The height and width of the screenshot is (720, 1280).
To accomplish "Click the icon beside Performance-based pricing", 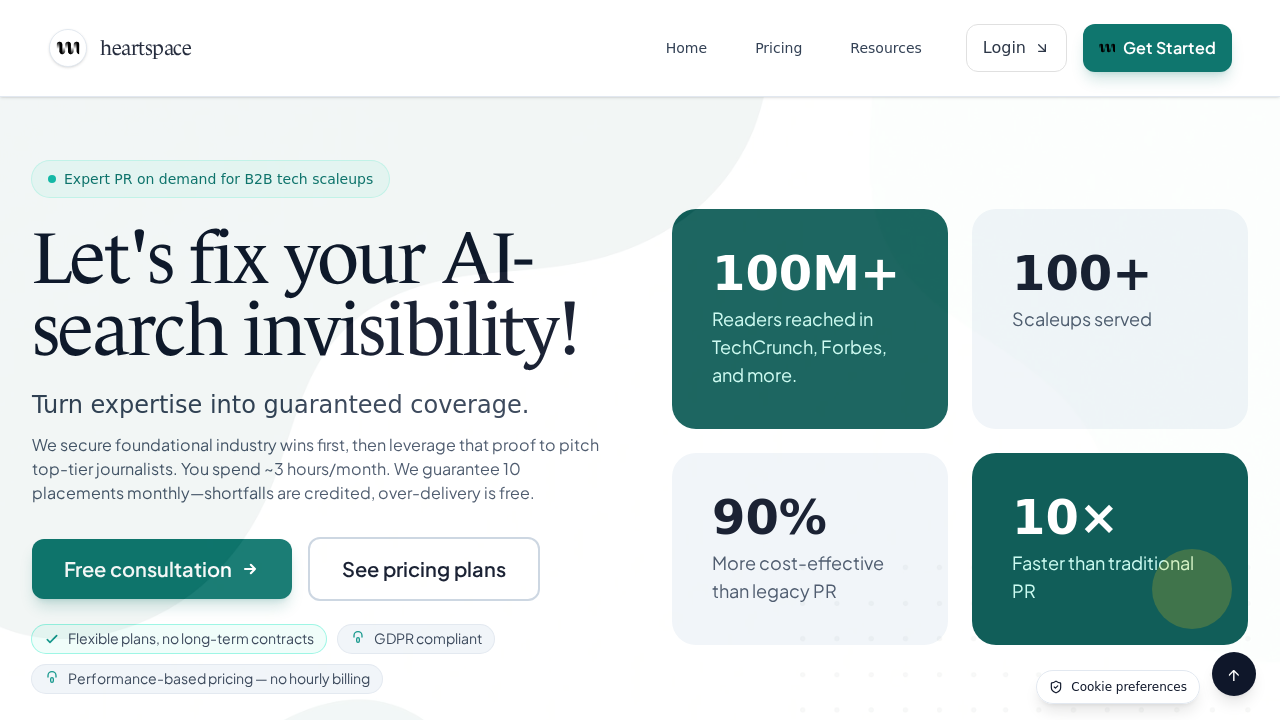I will pyautogui.click(x=52, y=678).
